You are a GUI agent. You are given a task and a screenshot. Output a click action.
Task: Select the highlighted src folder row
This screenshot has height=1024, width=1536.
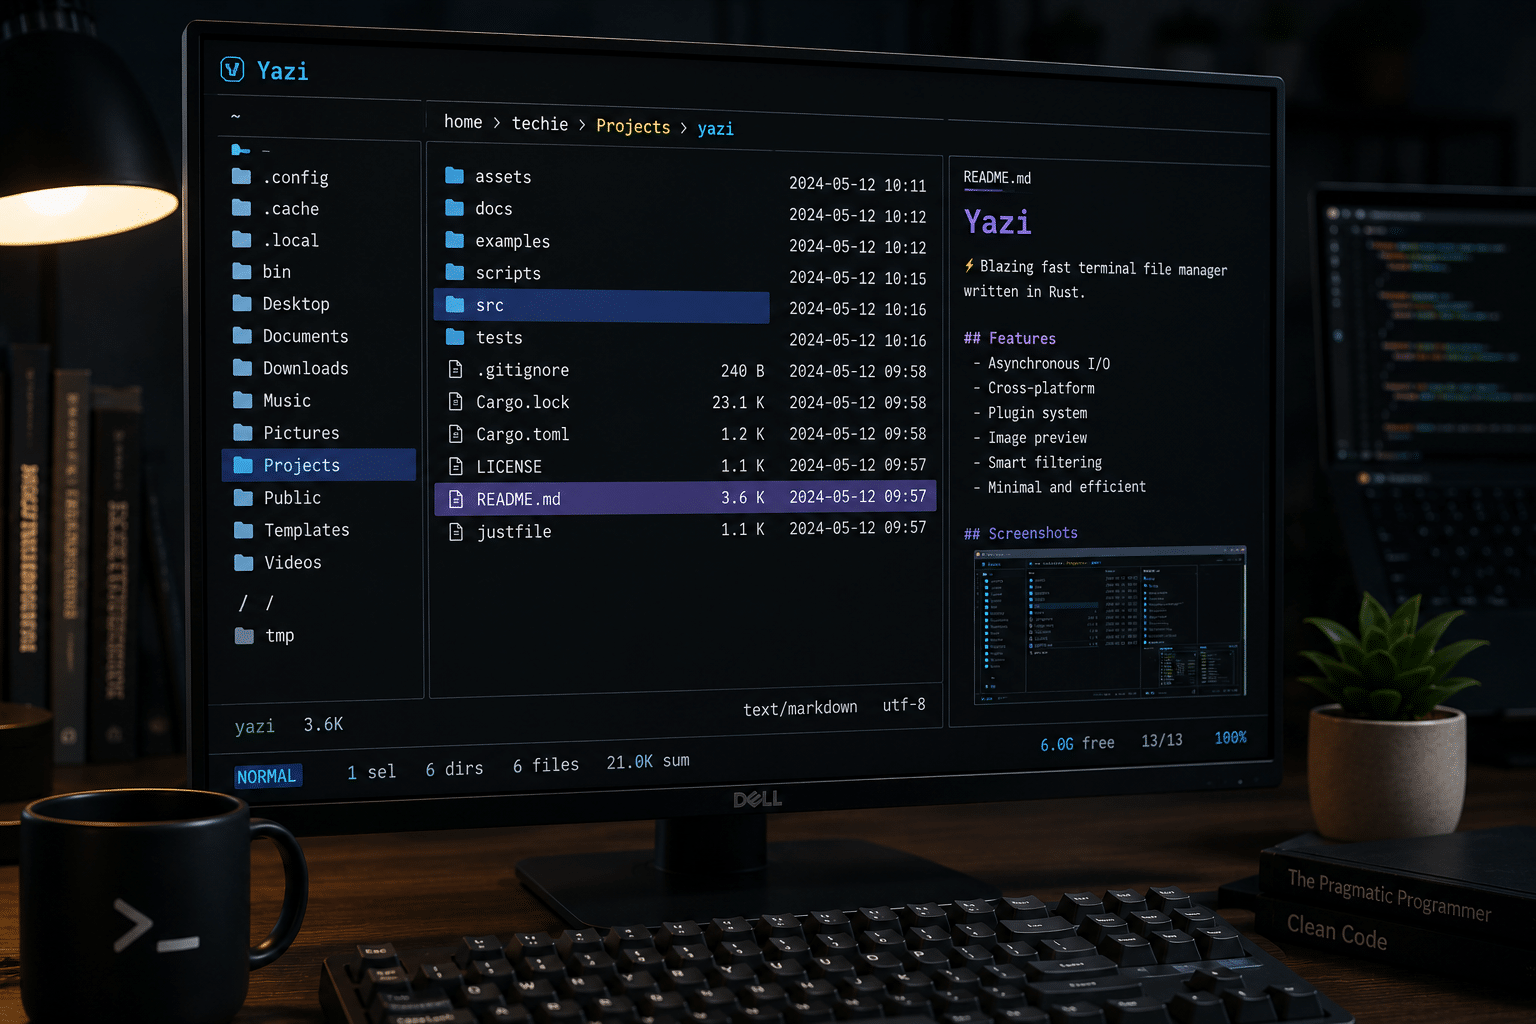coord(602,306)
